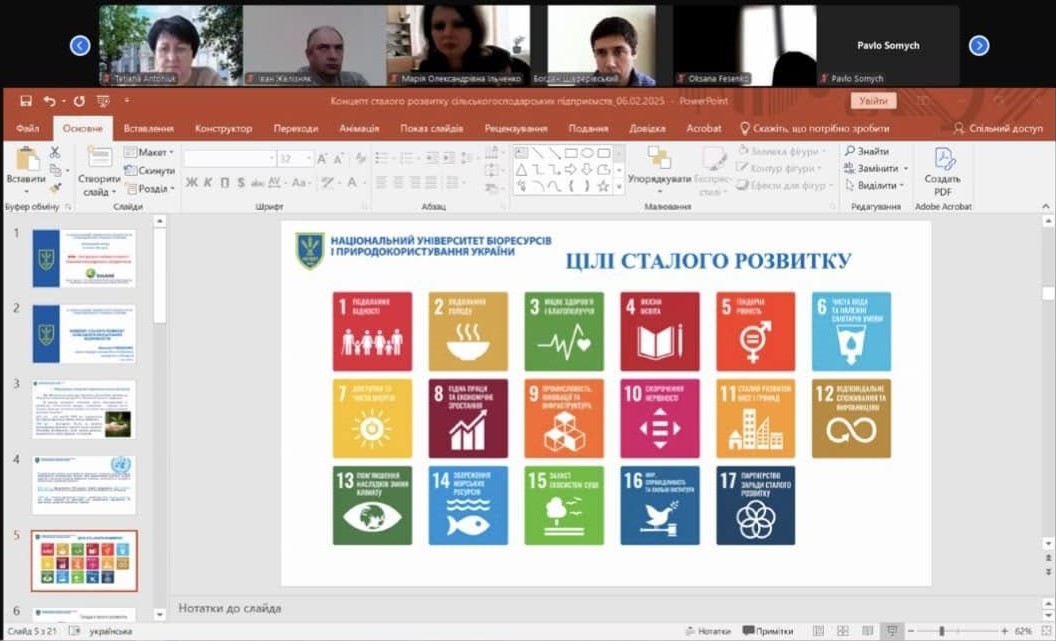1056x641 pixels.
Task: Toggle Нотатки notes pane in status bar
Action: coord(707,631)
